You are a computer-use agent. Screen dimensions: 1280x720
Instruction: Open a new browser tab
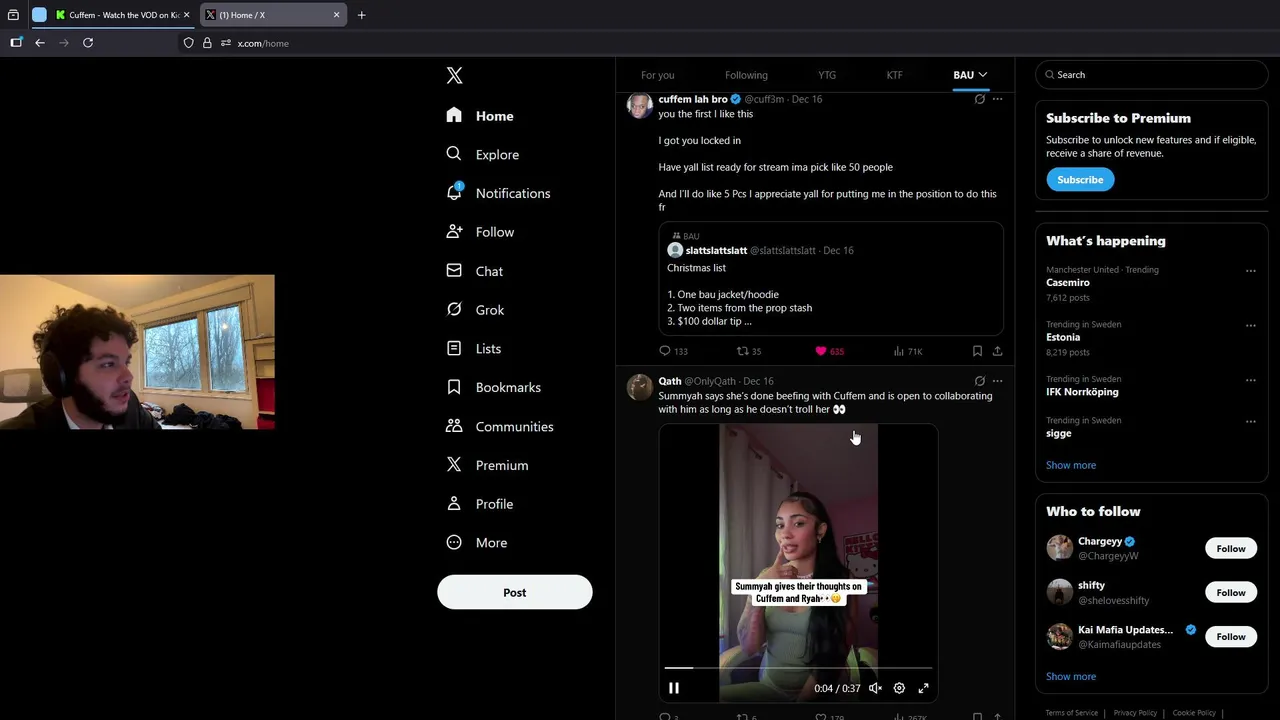pyautogui.click(x=362, y=15)
